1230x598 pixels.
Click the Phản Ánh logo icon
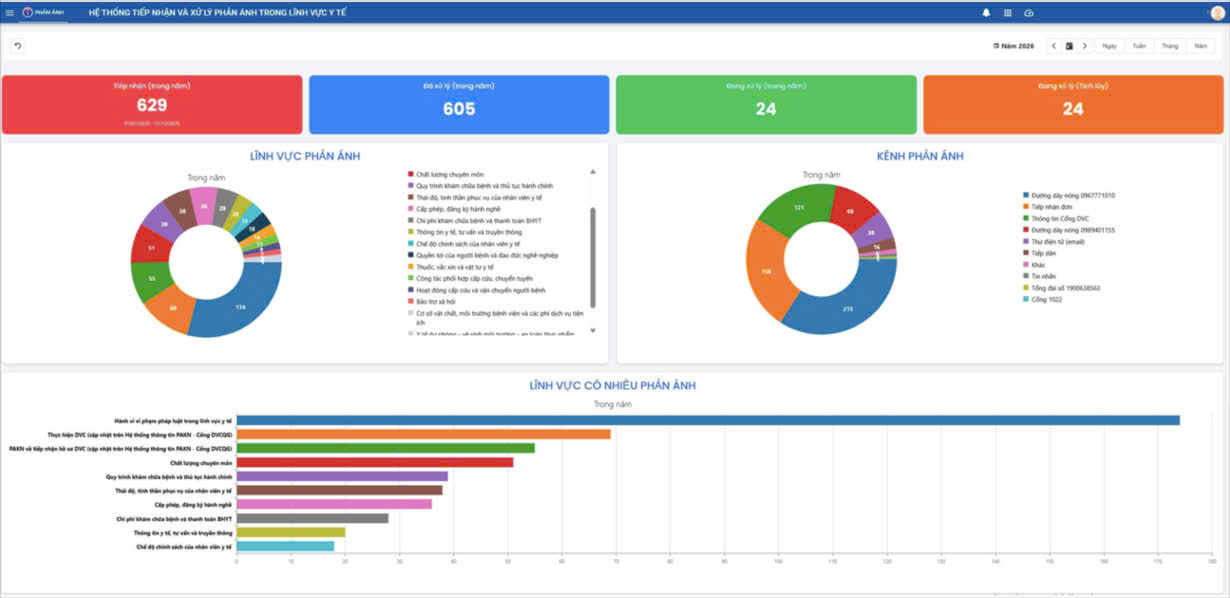(x=27, y=13)
